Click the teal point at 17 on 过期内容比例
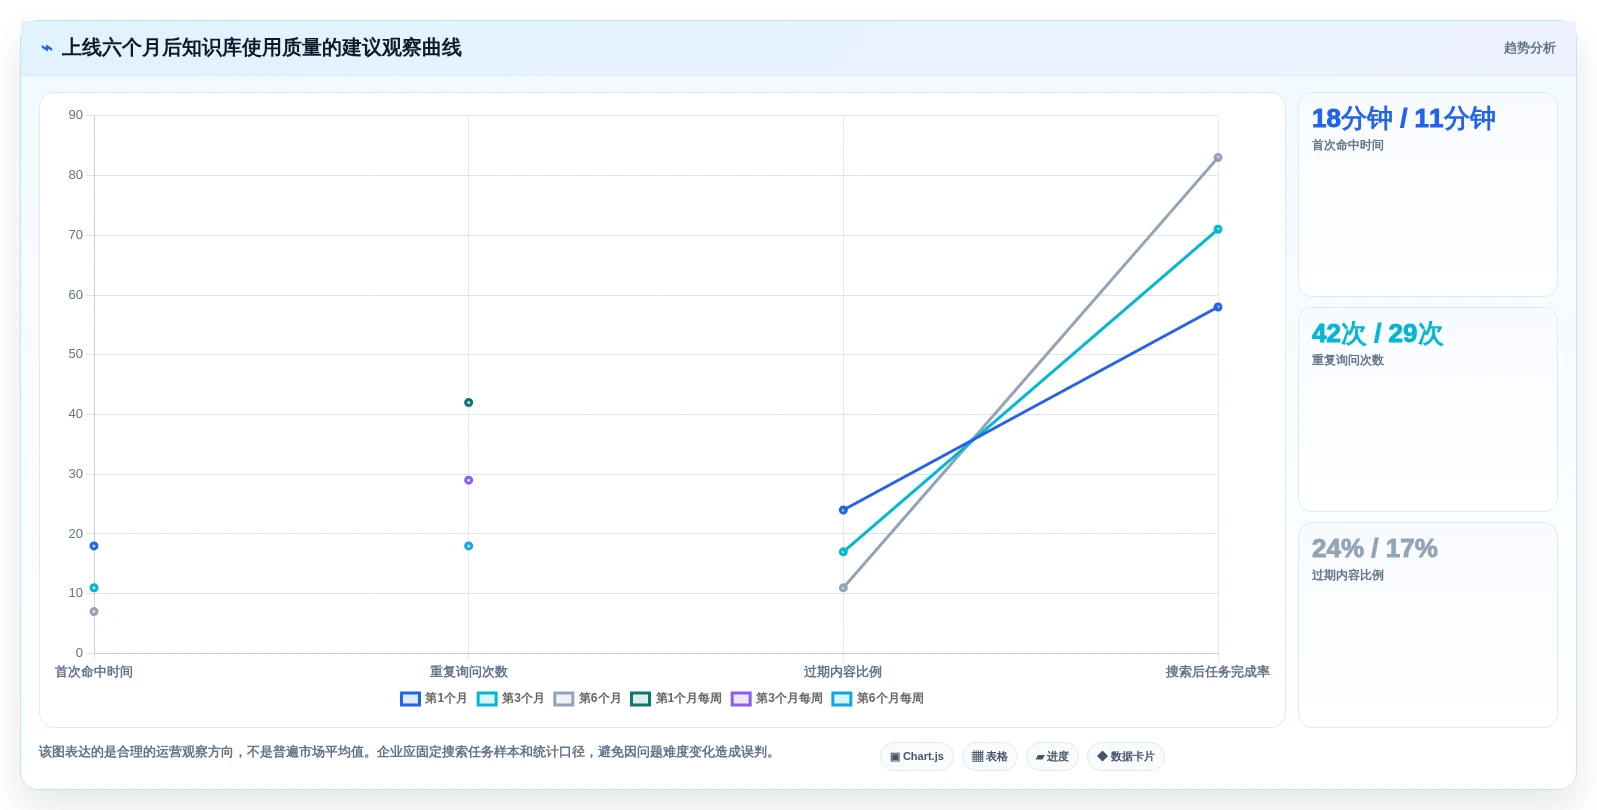The width and height of the screenshot is (1597, 810). [x=843, y=552]
